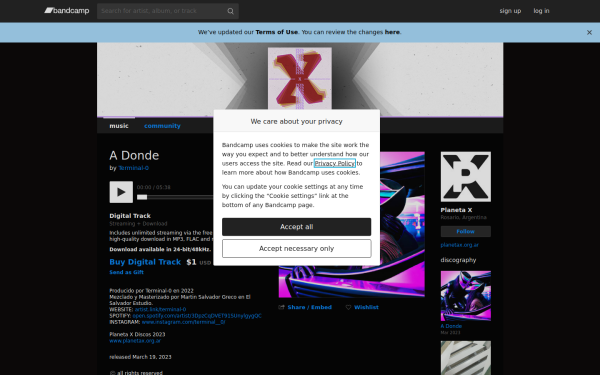The image size is (600, 375).
Task: Switch to the community tab
Action: coord(162,126)
